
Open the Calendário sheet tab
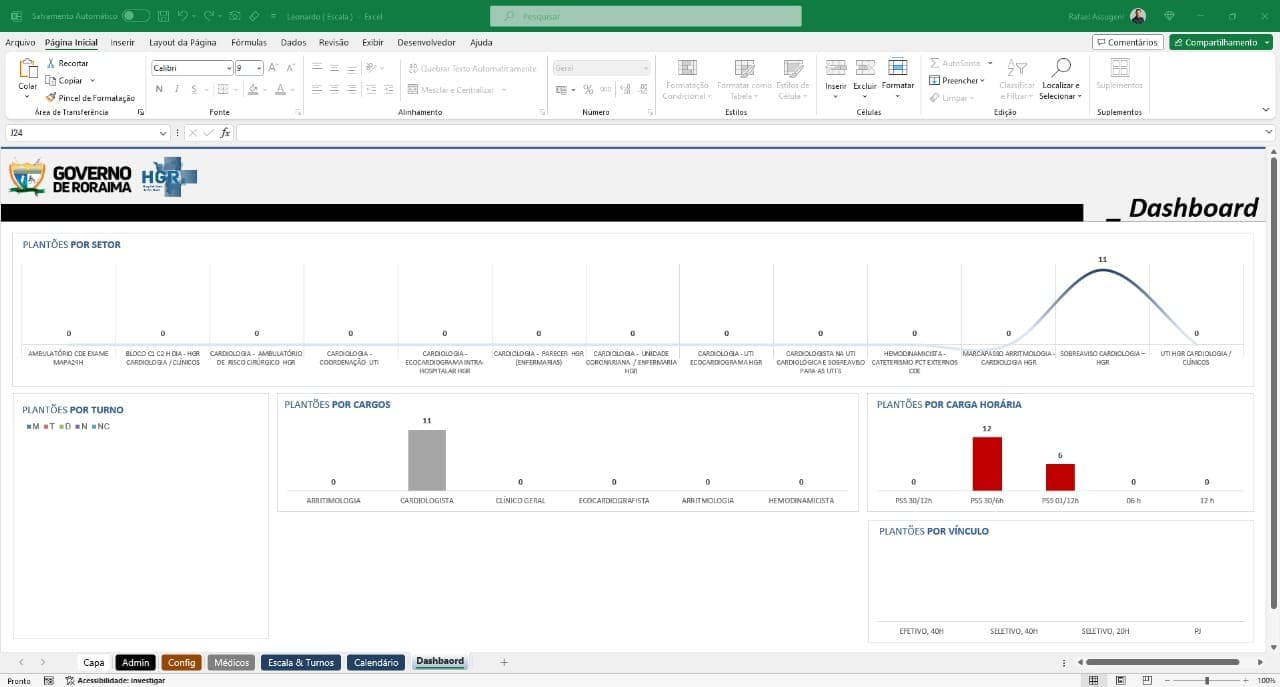[x=376, y=662]
